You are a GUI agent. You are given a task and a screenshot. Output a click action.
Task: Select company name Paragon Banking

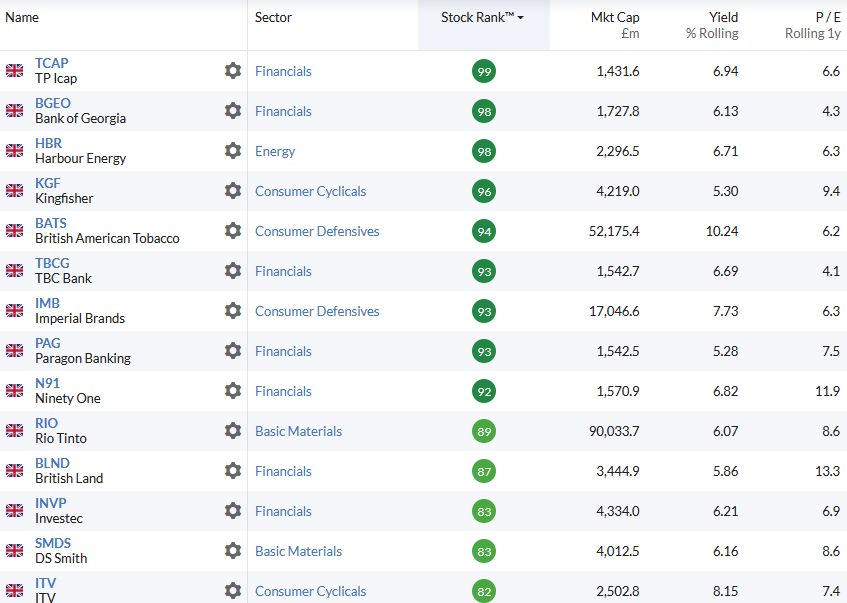tap(83, 358)
